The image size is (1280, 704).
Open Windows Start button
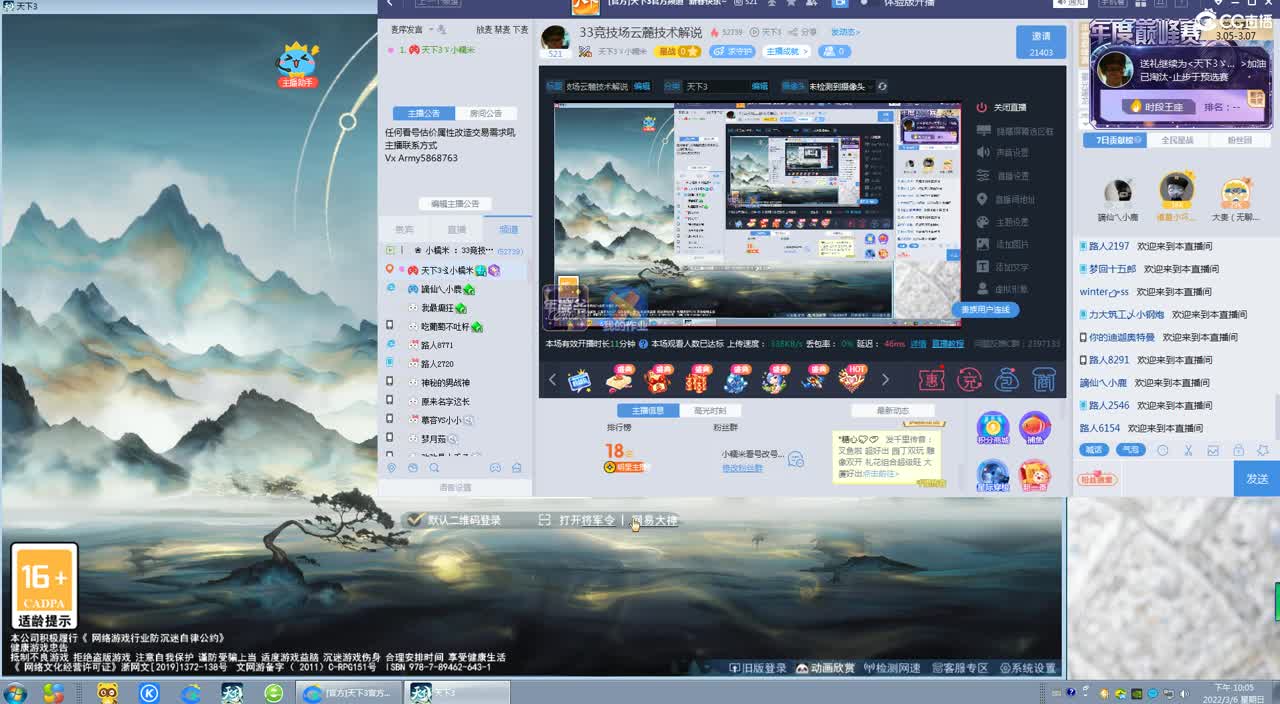pos(16,692)
